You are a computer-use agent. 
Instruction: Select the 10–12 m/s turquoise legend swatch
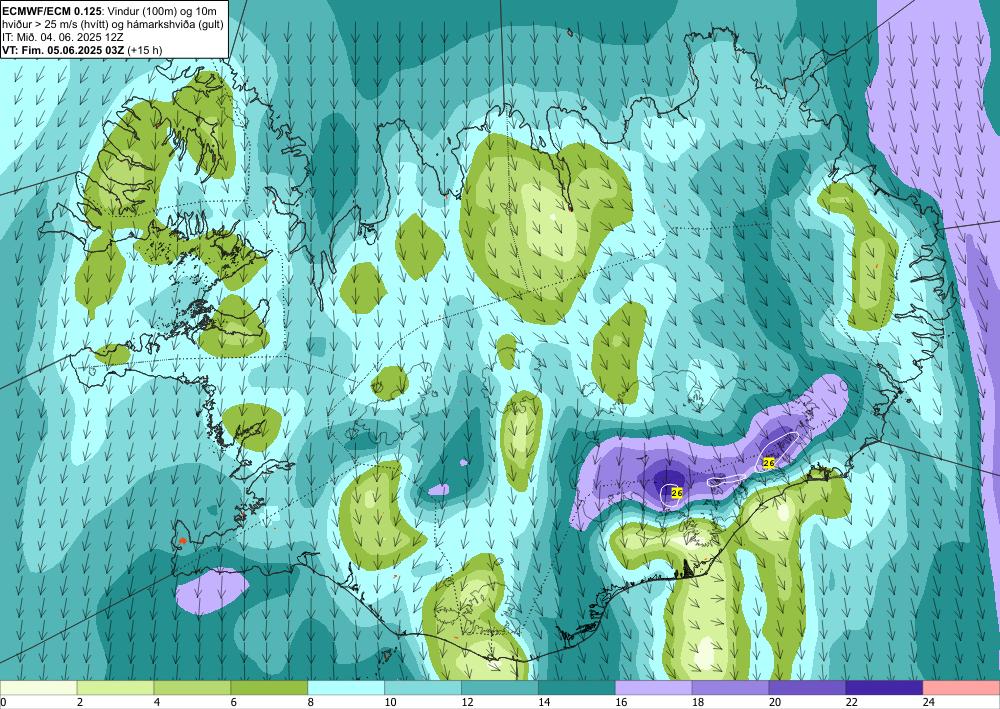pos(423,688)
